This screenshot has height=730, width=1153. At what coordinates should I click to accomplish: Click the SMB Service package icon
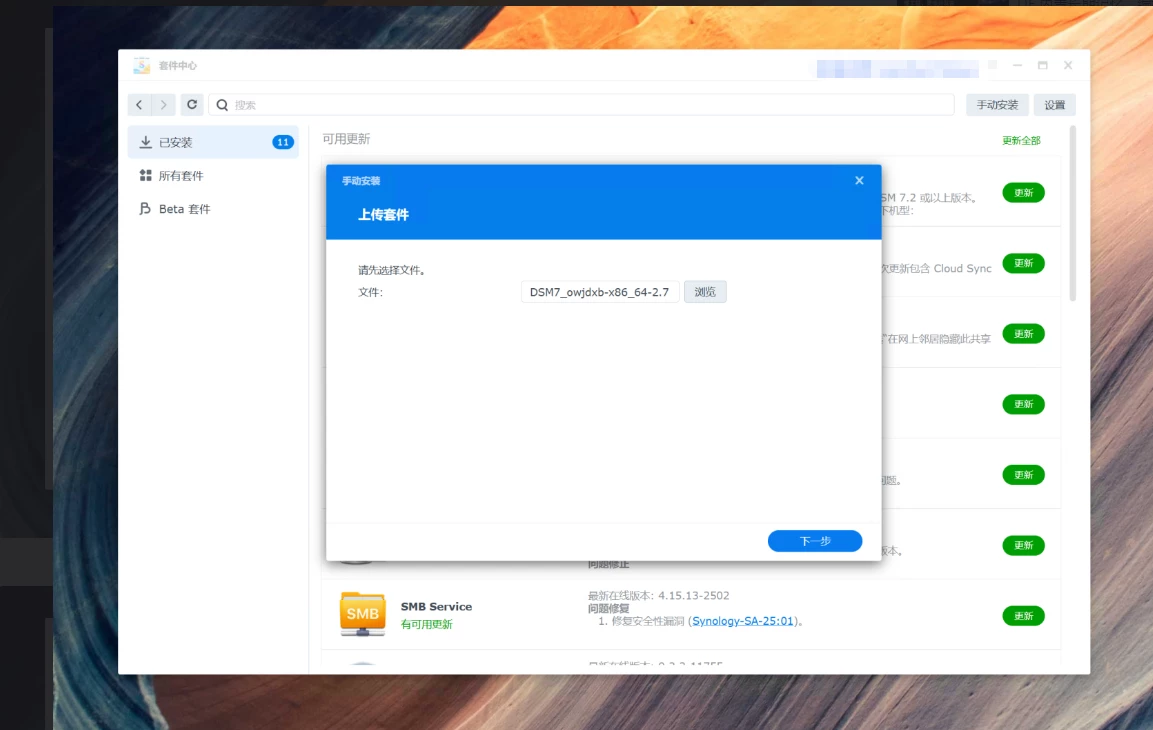(363, 614)
